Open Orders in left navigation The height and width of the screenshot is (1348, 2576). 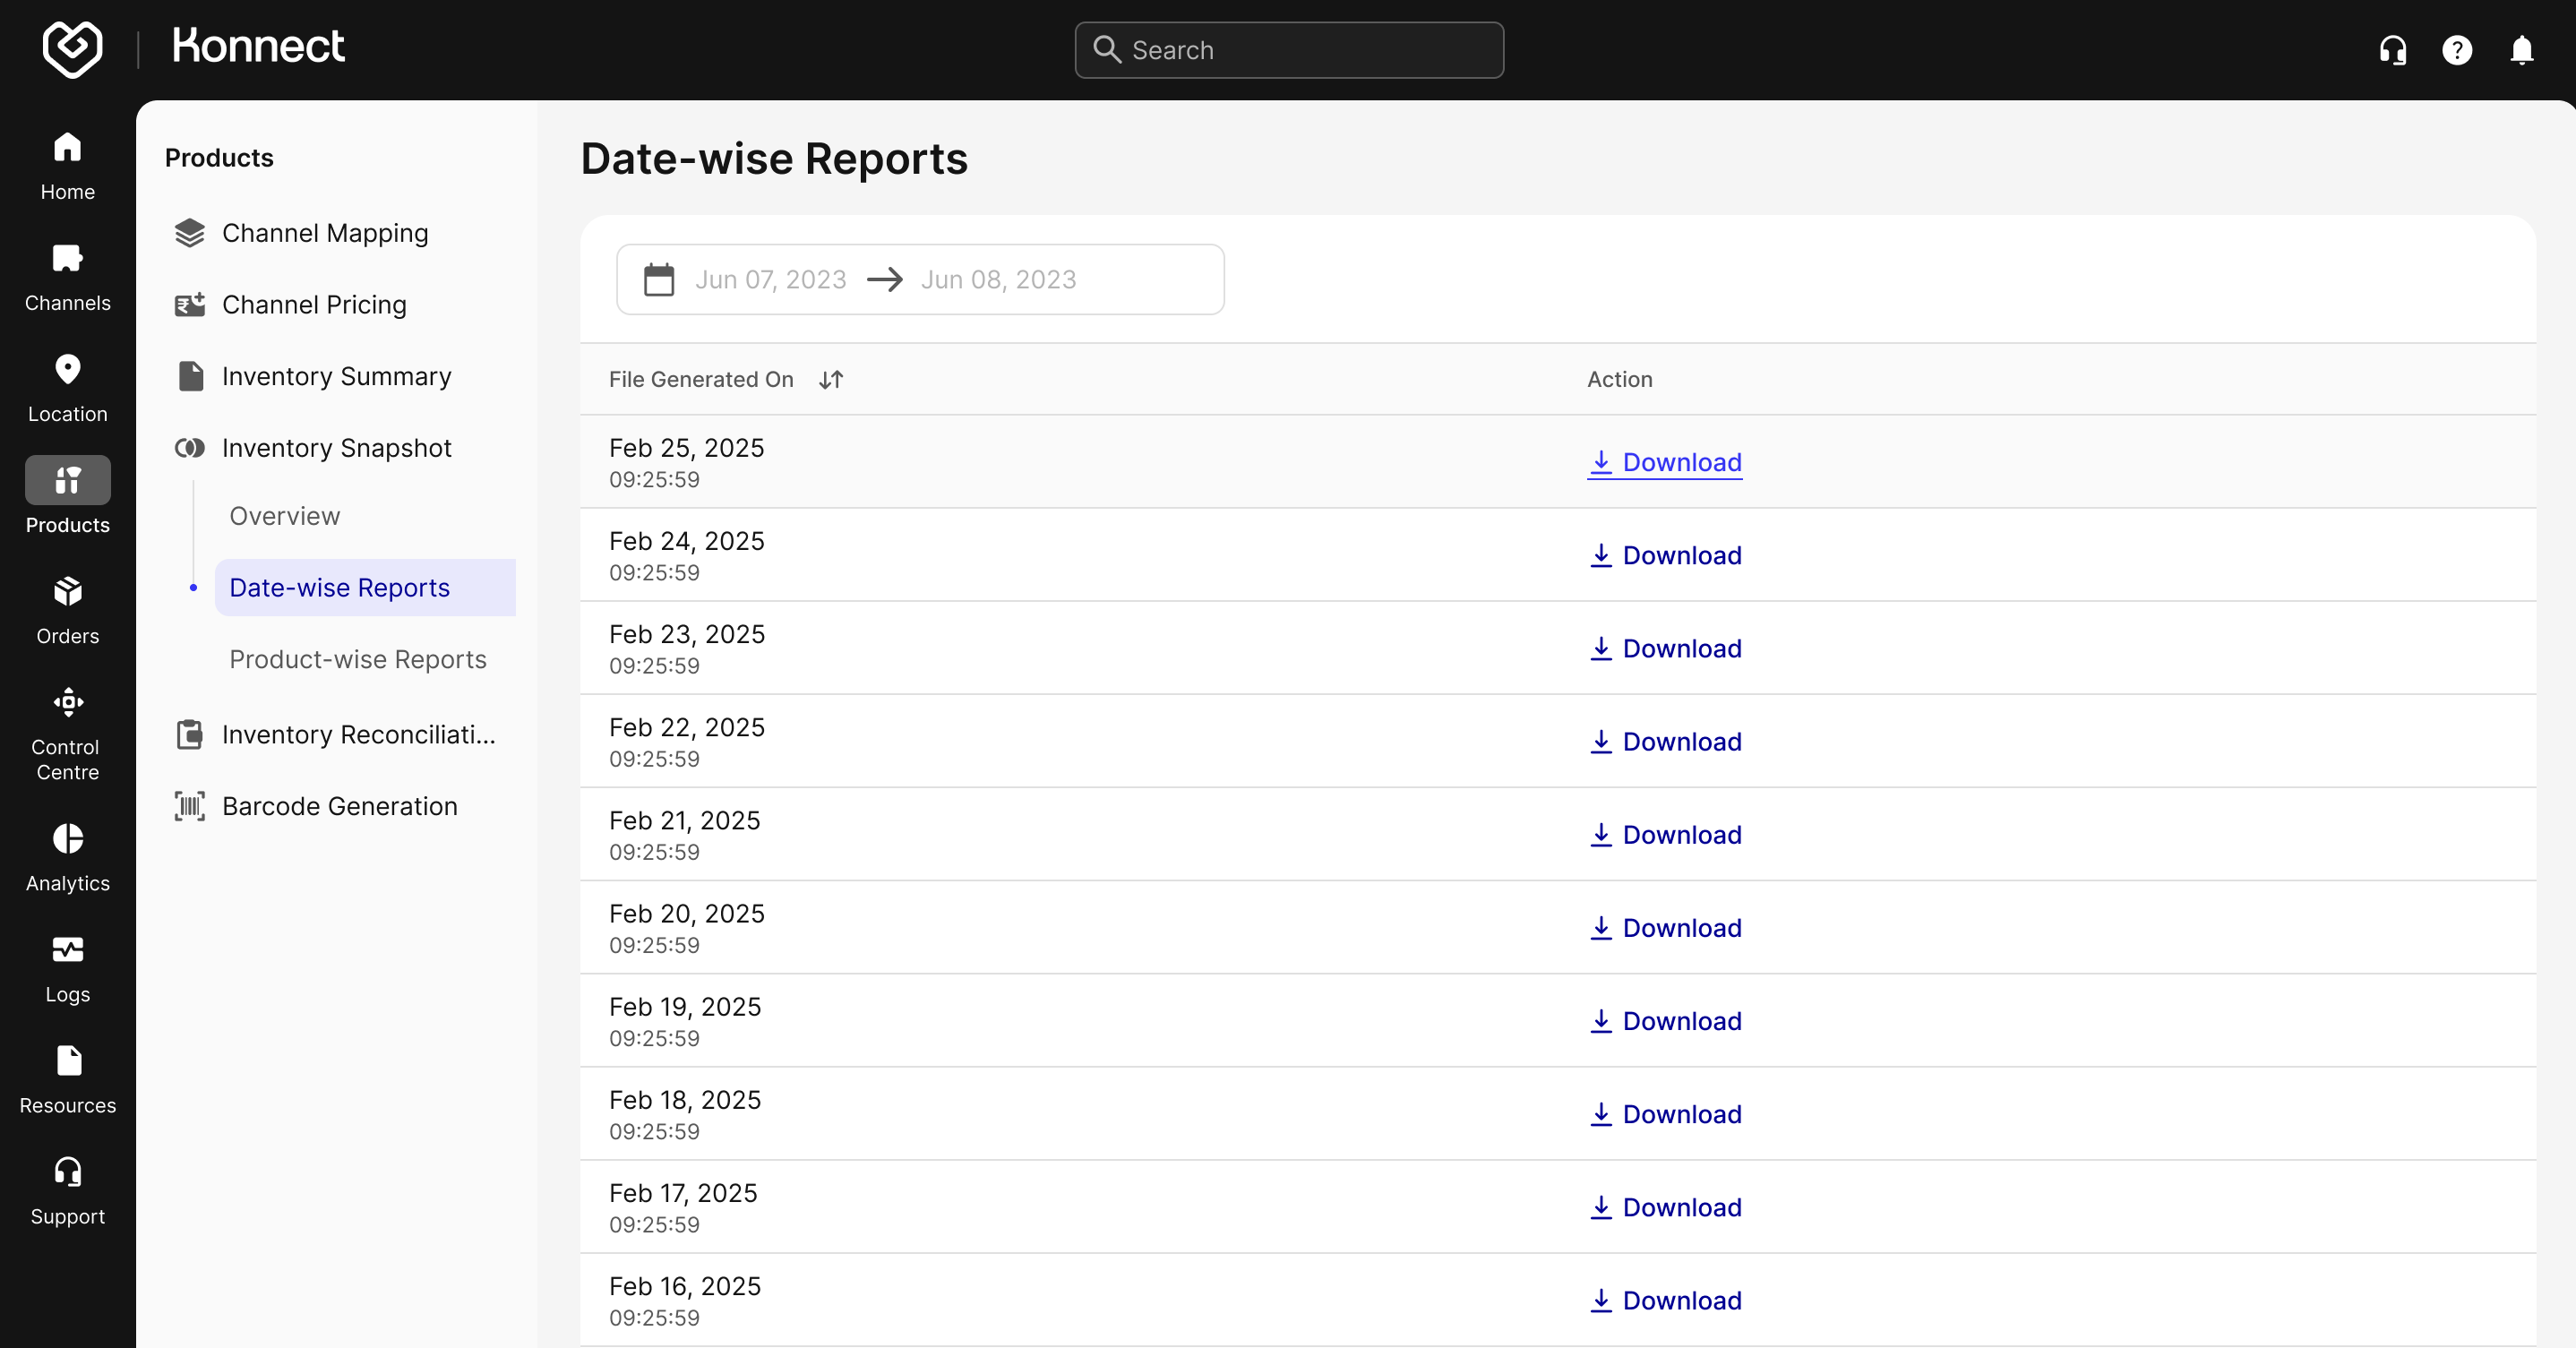tap(67, 611)
